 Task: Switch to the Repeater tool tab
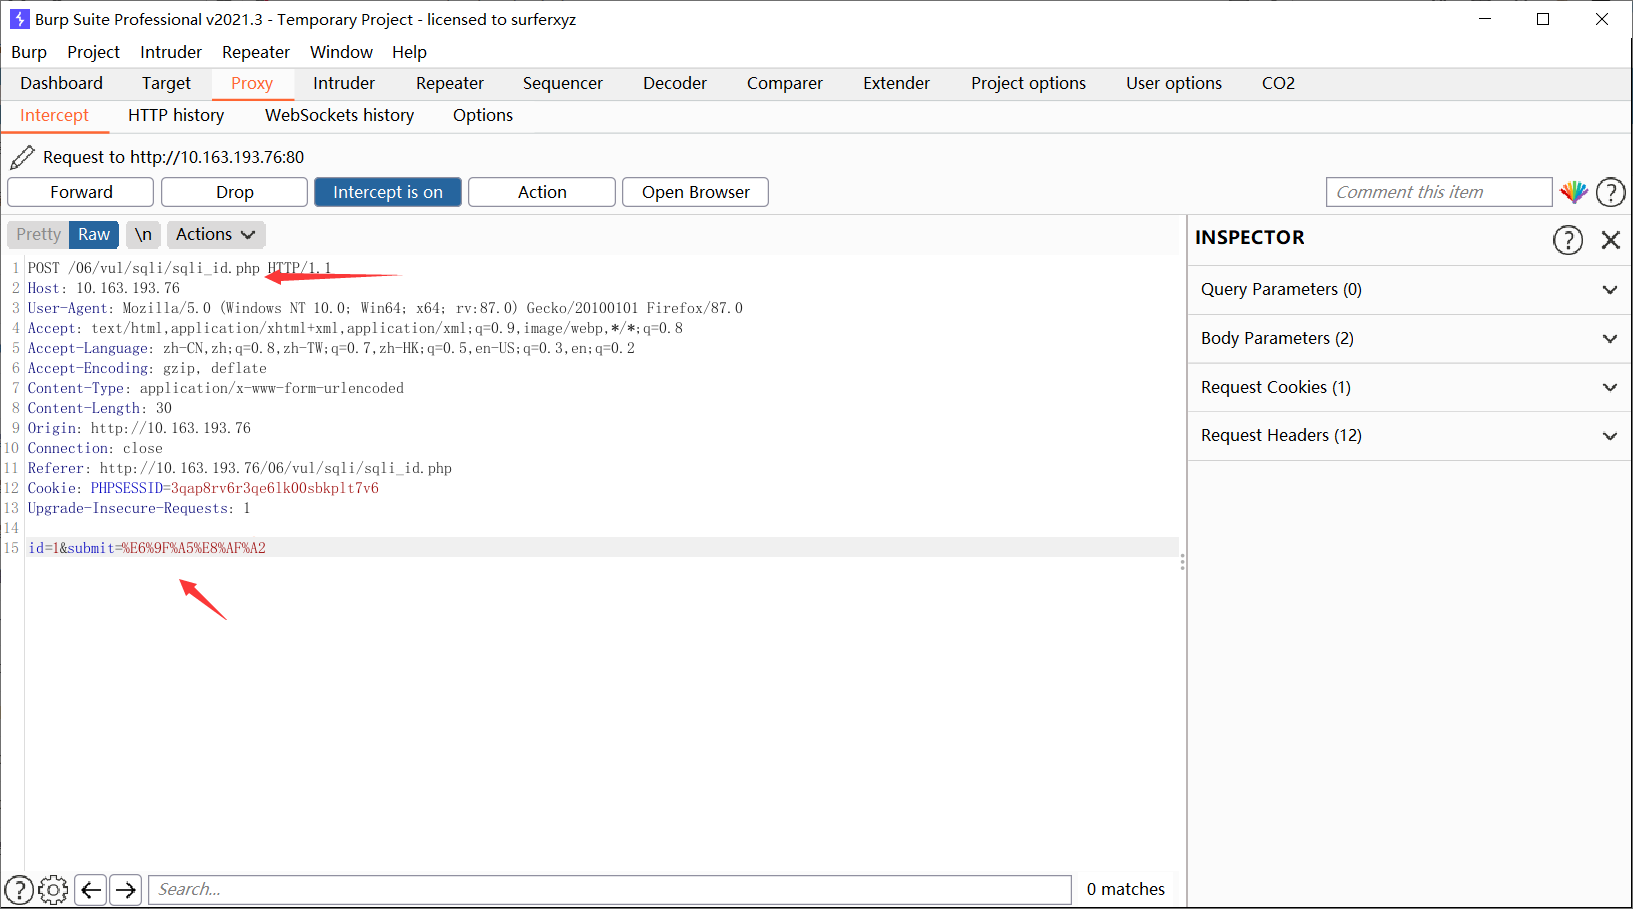click(450, 83)
